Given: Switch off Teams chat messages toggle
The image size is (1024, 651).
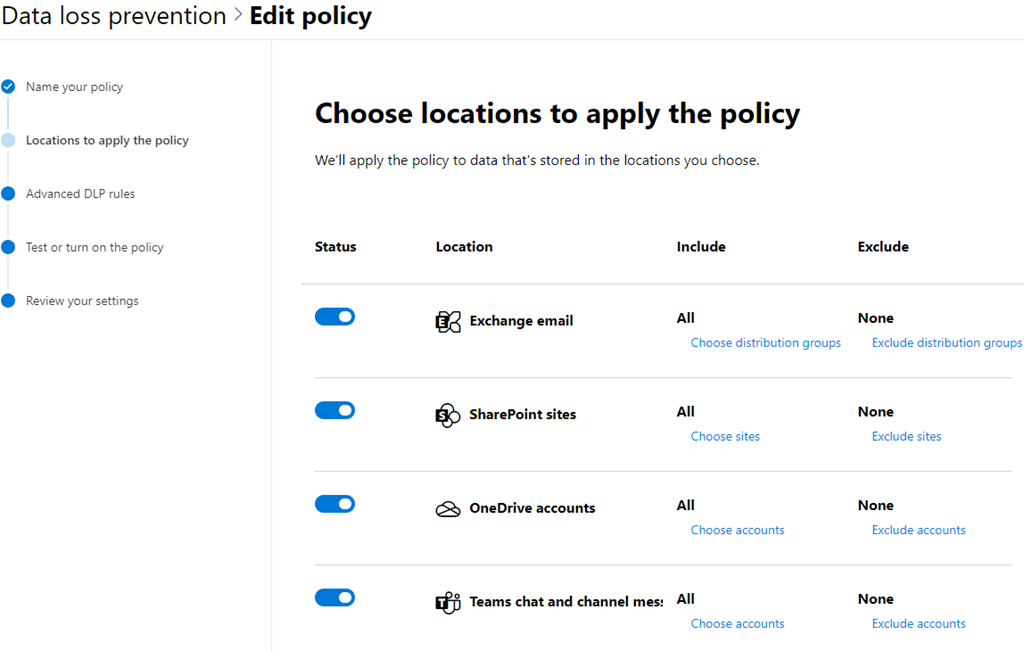Looking at the screenshot, I should click(x=335, y=598).
